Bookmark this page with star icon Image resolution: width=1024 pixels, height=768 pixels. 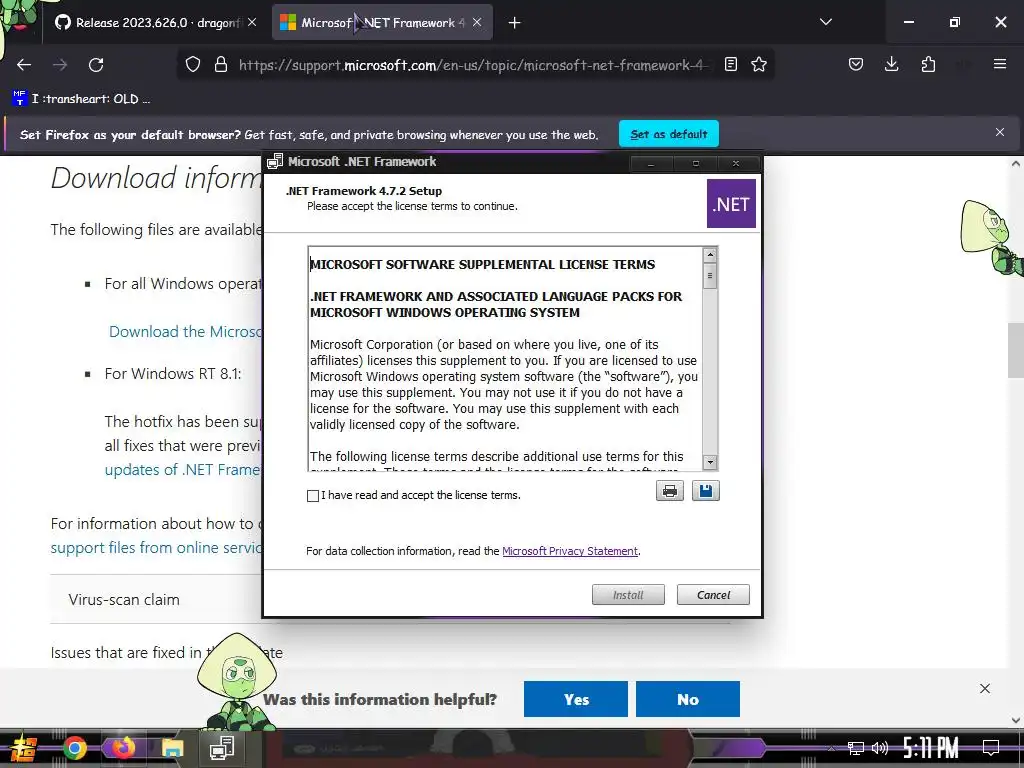click(759, 65)
